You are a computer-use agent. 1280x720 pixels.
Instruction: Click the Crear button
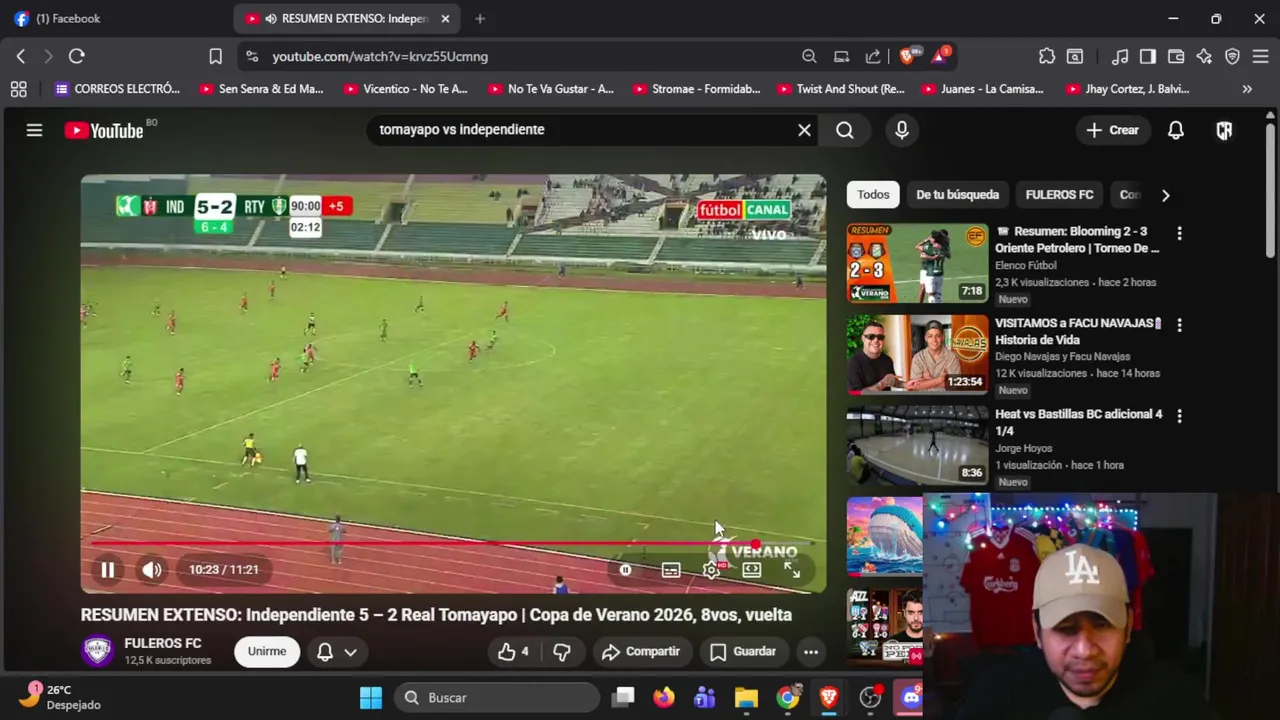(x=1112, y=130)
